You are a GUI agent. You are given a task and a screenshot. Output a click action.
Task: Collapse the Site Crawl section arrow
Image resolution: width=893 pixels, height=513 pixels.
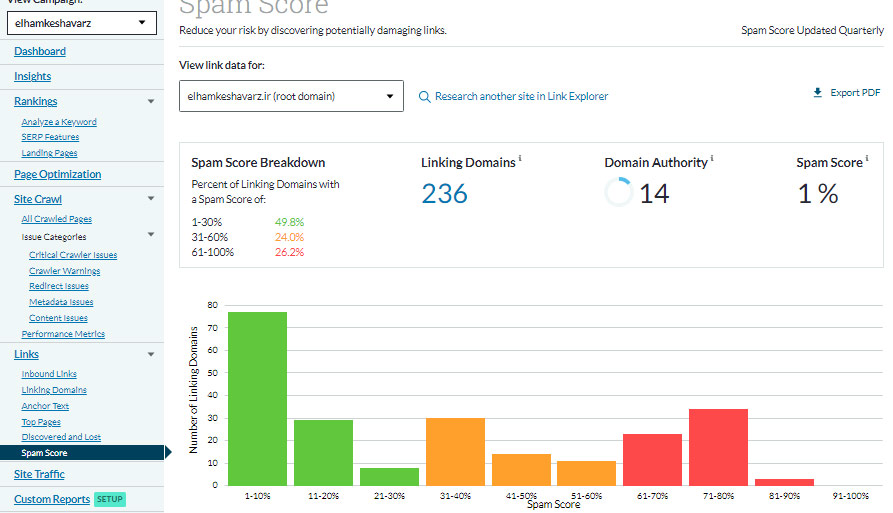click(x=151, y=199)
